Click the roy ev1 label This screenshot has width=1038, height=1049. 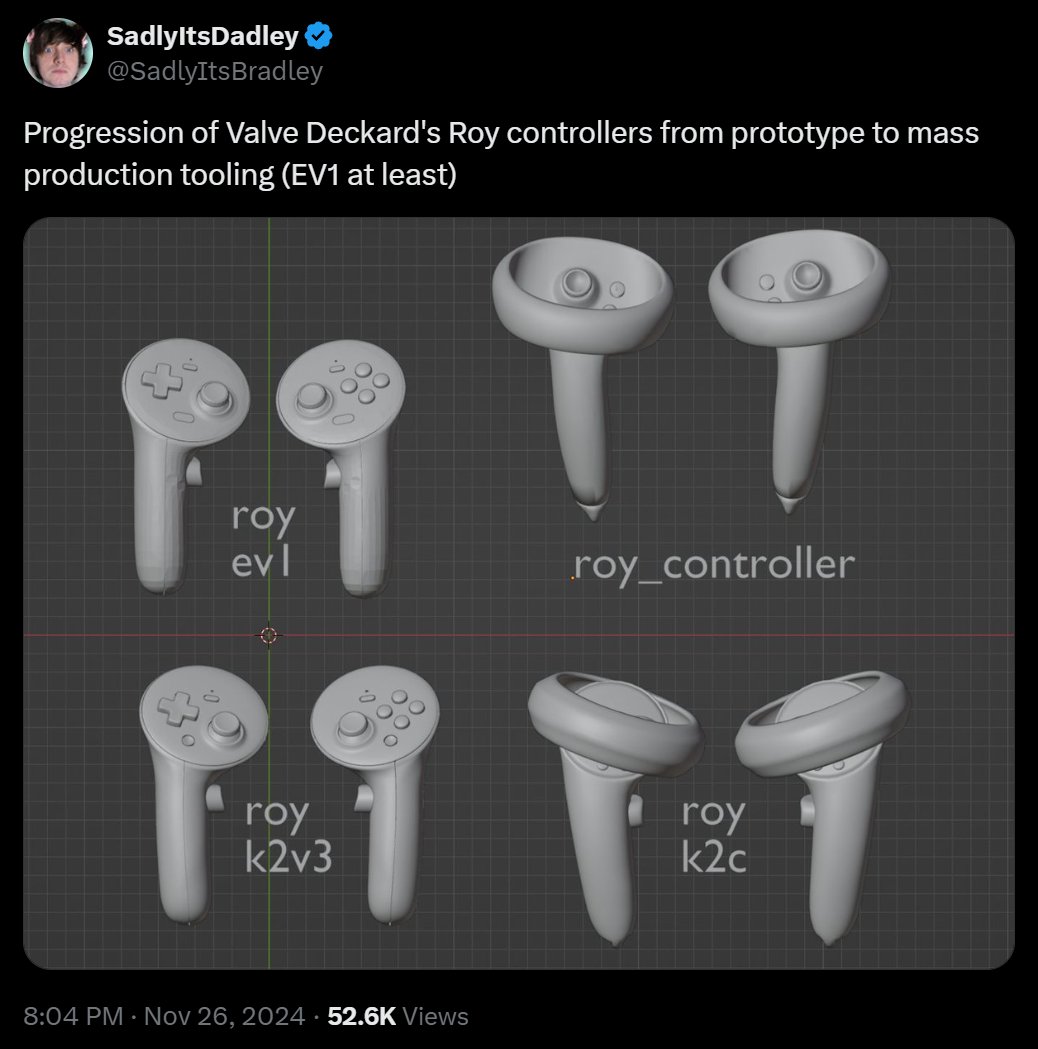coord(263,539)
